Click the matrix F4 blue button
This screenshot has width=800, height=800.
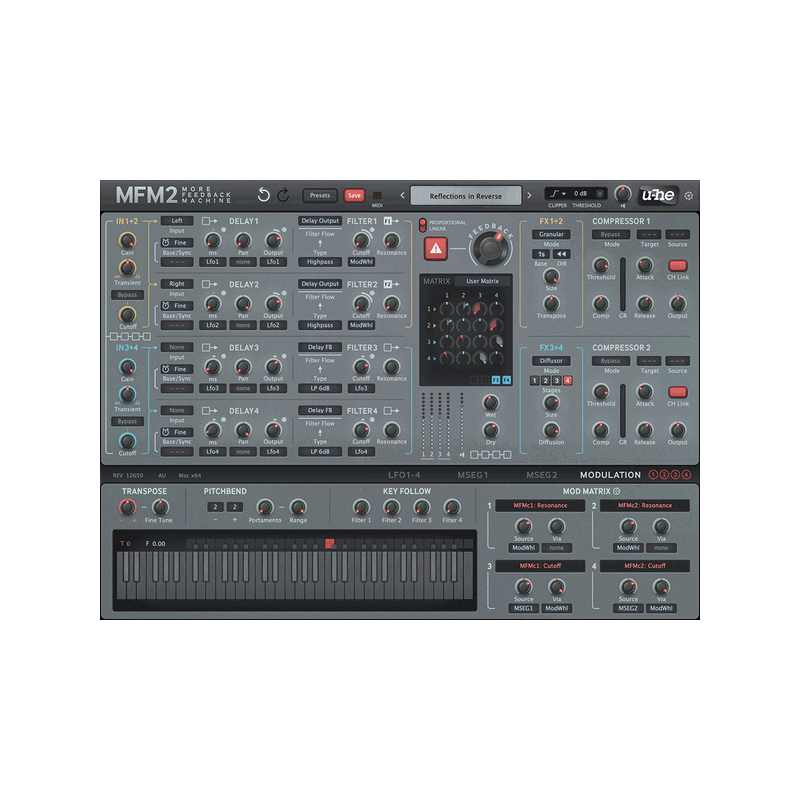coord(507,380)
